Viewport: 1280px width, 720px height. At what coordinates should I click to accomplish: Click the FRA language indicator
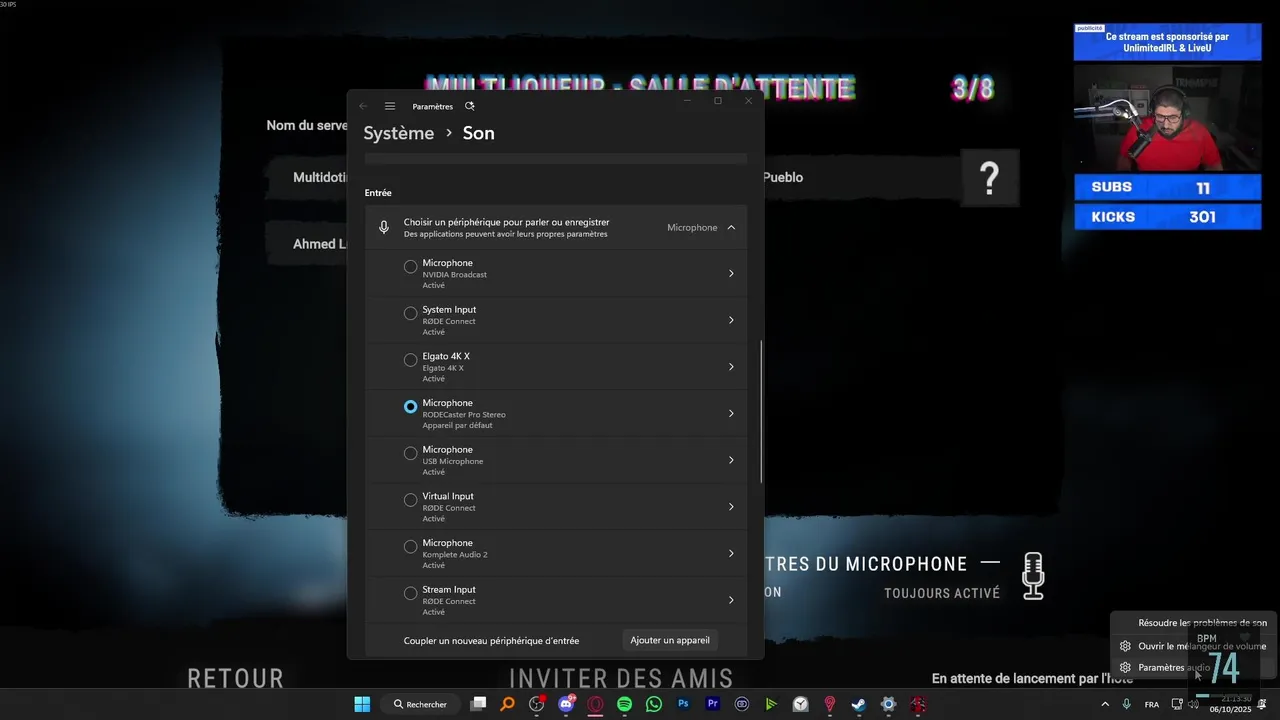pyautogui.click(x=1152, y=705)
